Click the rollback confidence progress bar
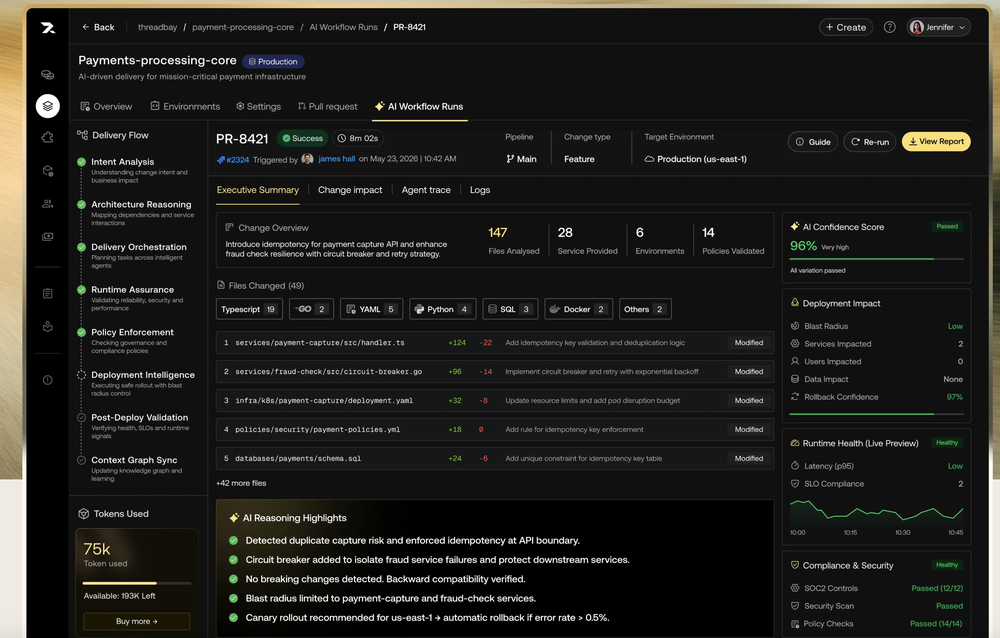This screenshot has width=1000, height=638. tap(876, 414)
